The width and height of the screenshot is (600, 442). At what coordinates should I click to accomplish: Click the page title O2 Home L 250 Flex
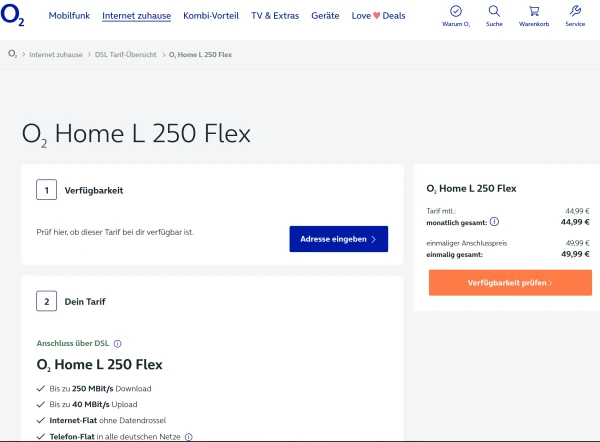coord(136,134)
